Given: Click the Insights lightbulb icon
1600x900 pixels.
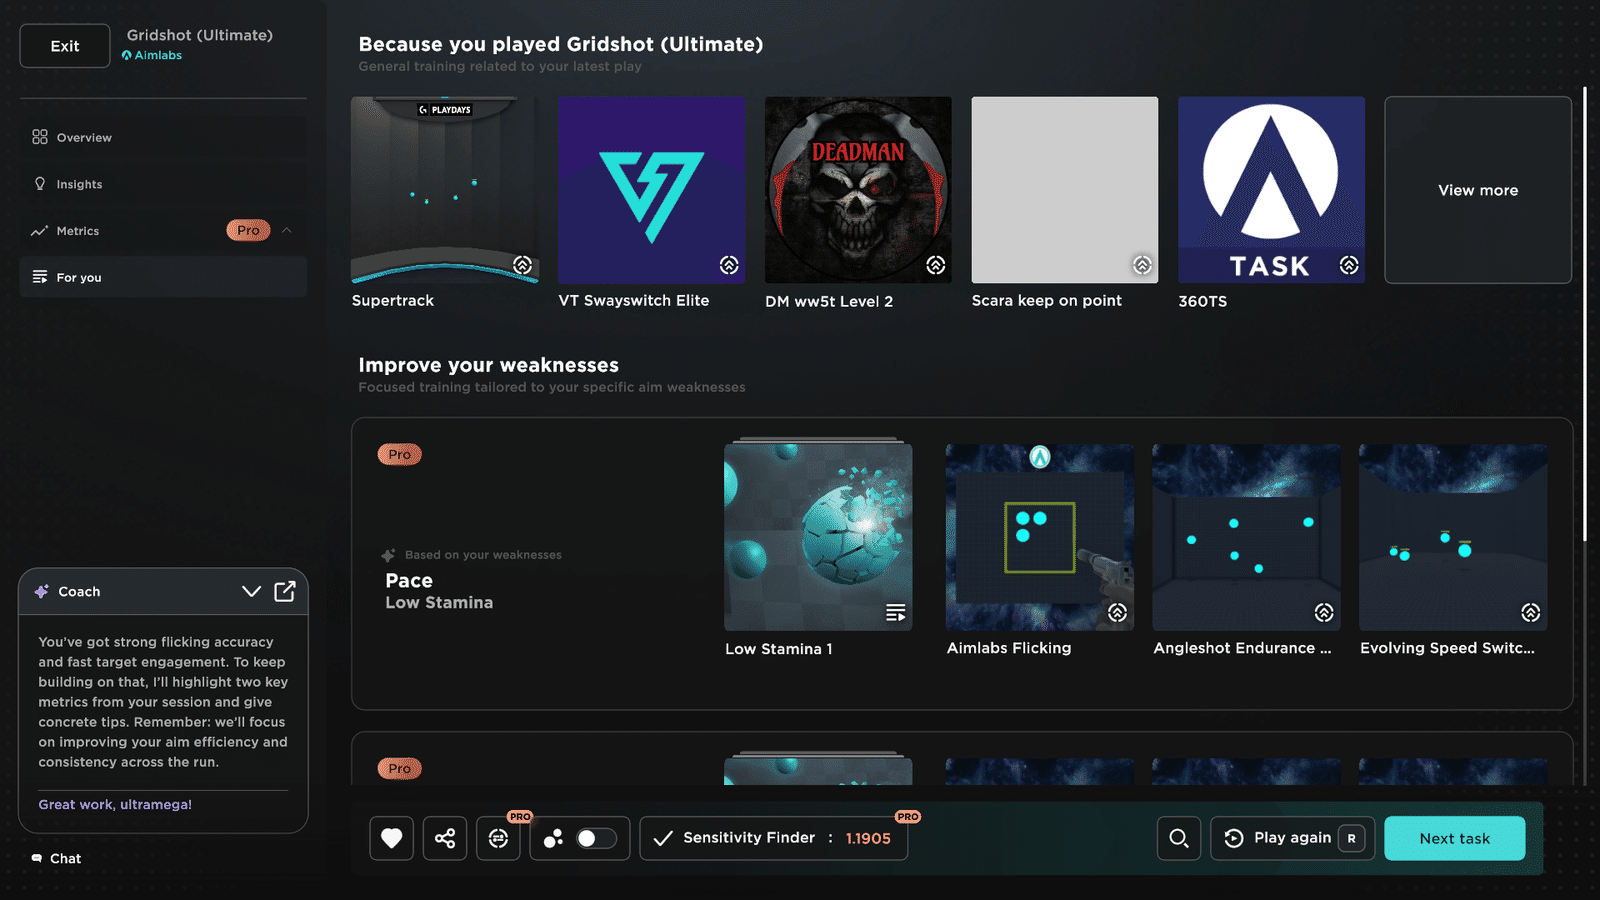Looking at the screenshot, I should [40, 184].
